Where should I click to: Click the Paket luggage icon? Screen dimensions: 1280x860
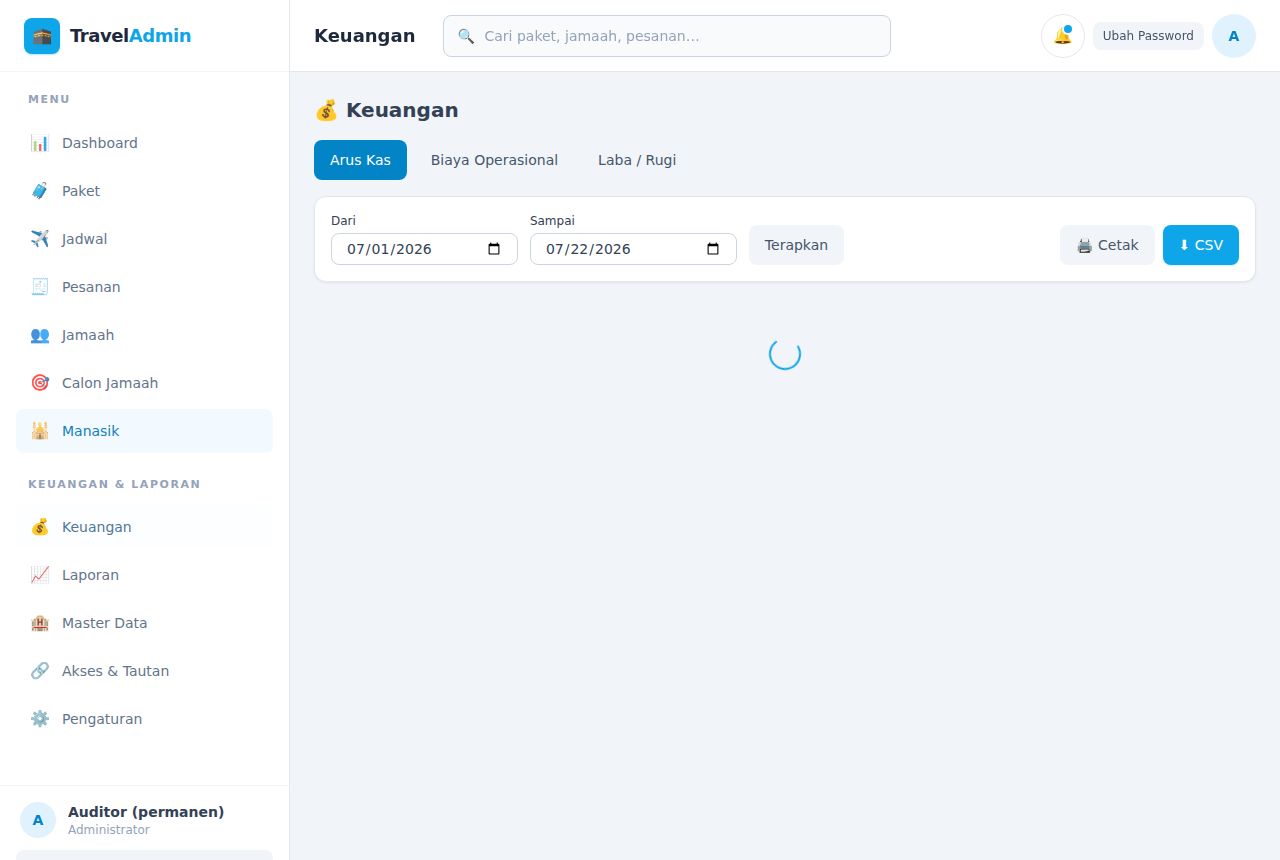[x=40, y=191]
